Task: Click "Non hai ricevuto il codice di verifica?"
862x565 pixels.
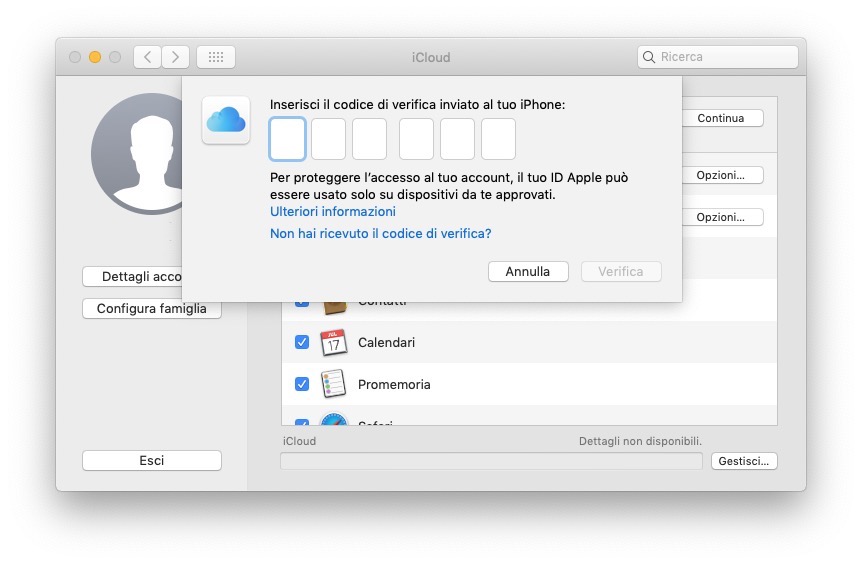Action: click(380, 234)
